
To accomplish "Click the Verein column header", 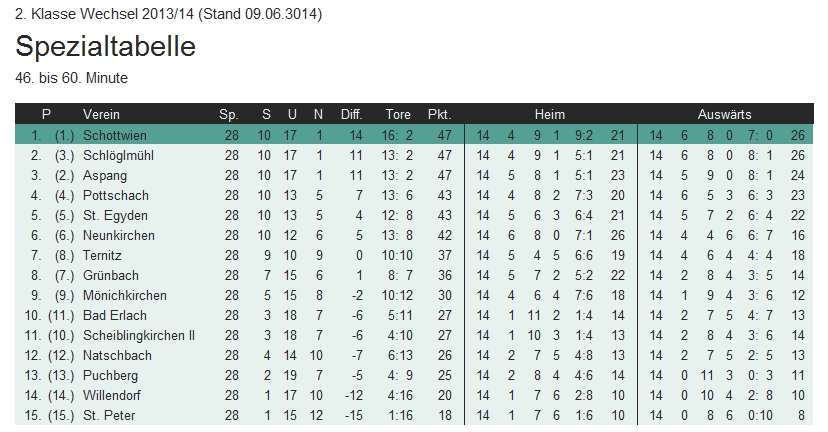I will click(x=101, y=114).
